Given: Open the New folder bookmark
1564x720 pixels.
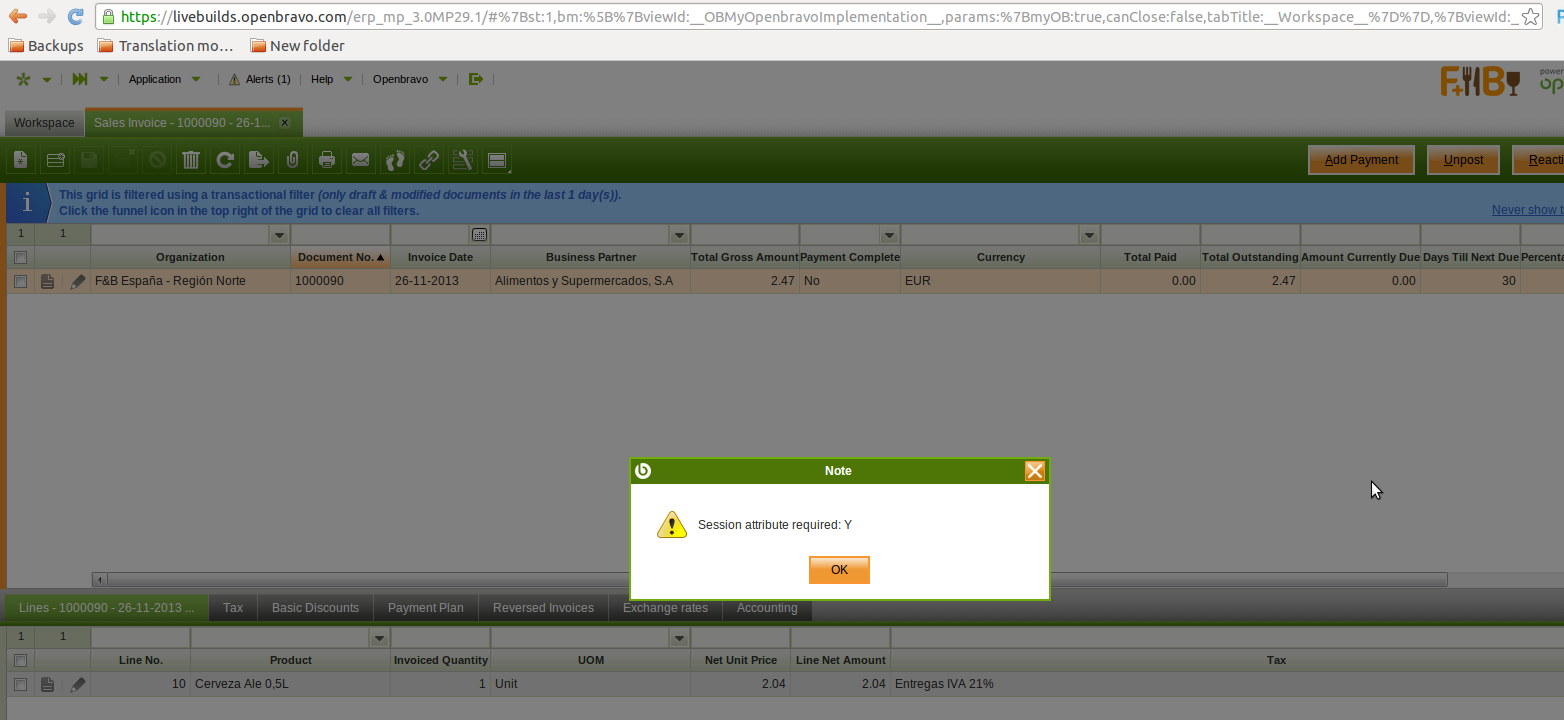Looking at the screenshot, I should click(298, 46).
